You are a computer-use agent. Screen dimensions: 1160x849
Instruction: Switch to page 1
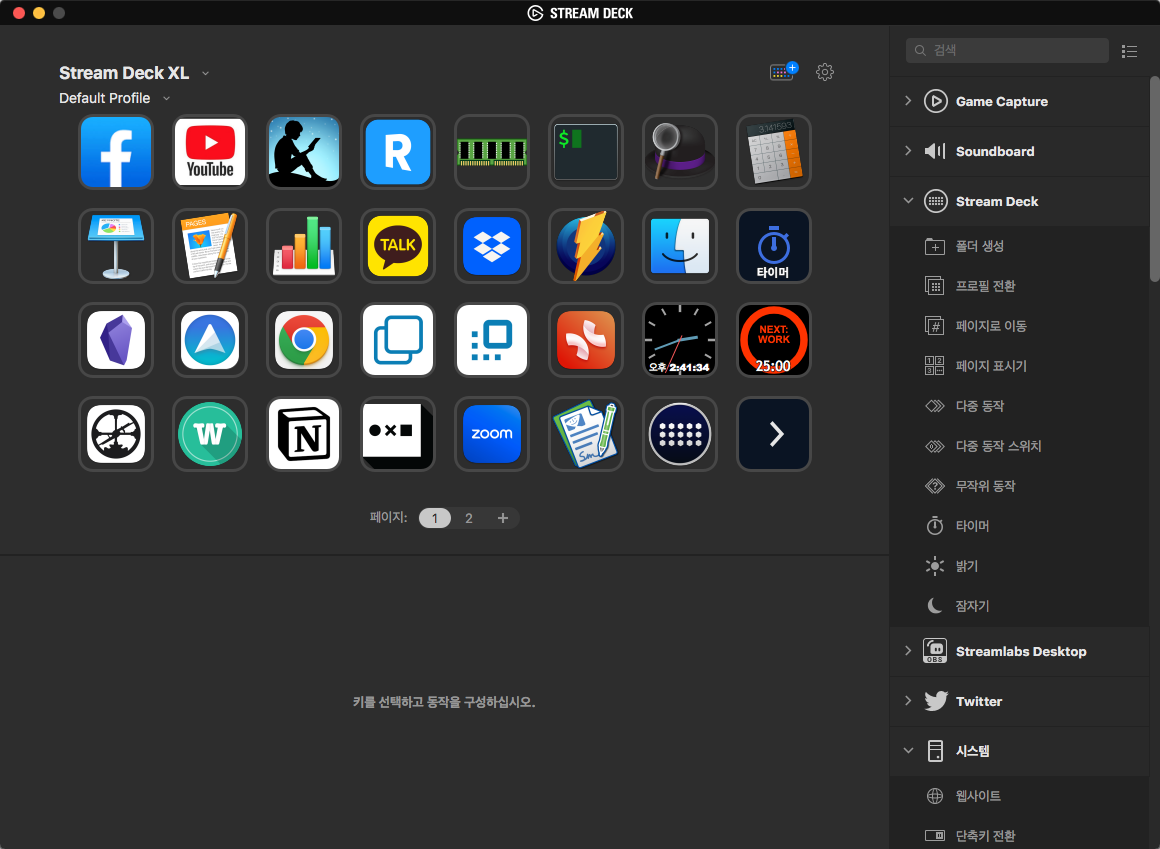[435, 518]
